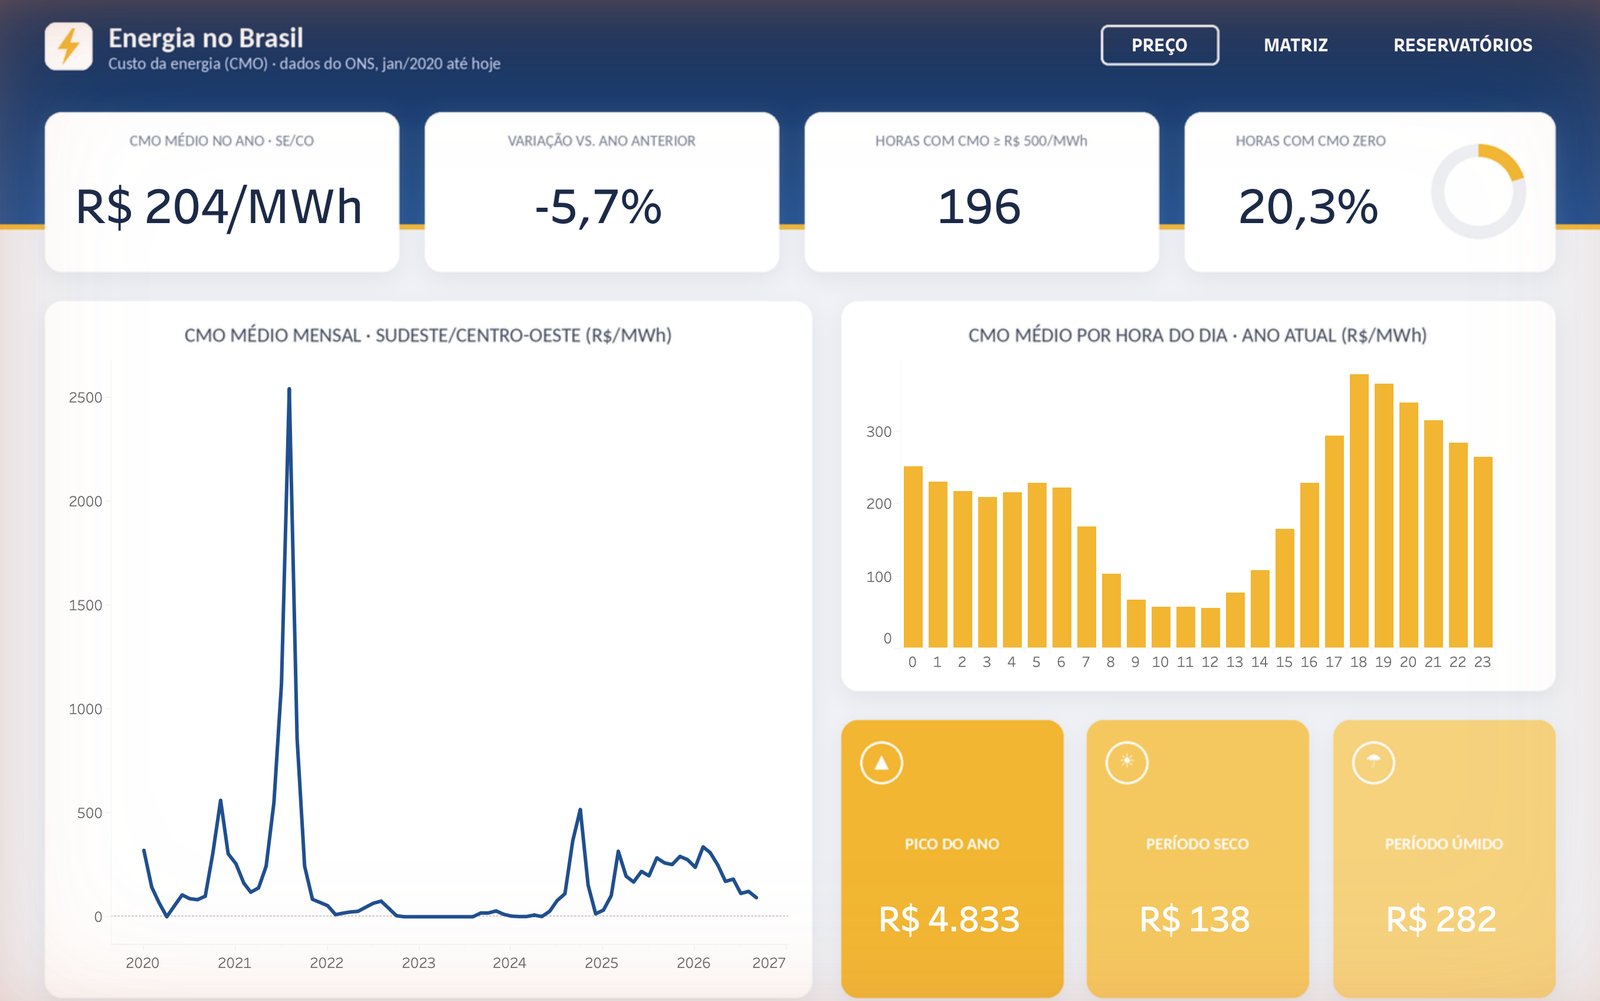
Task: Select the Período Seco R$ 138 card
Action: click(x=1198, y=859)
